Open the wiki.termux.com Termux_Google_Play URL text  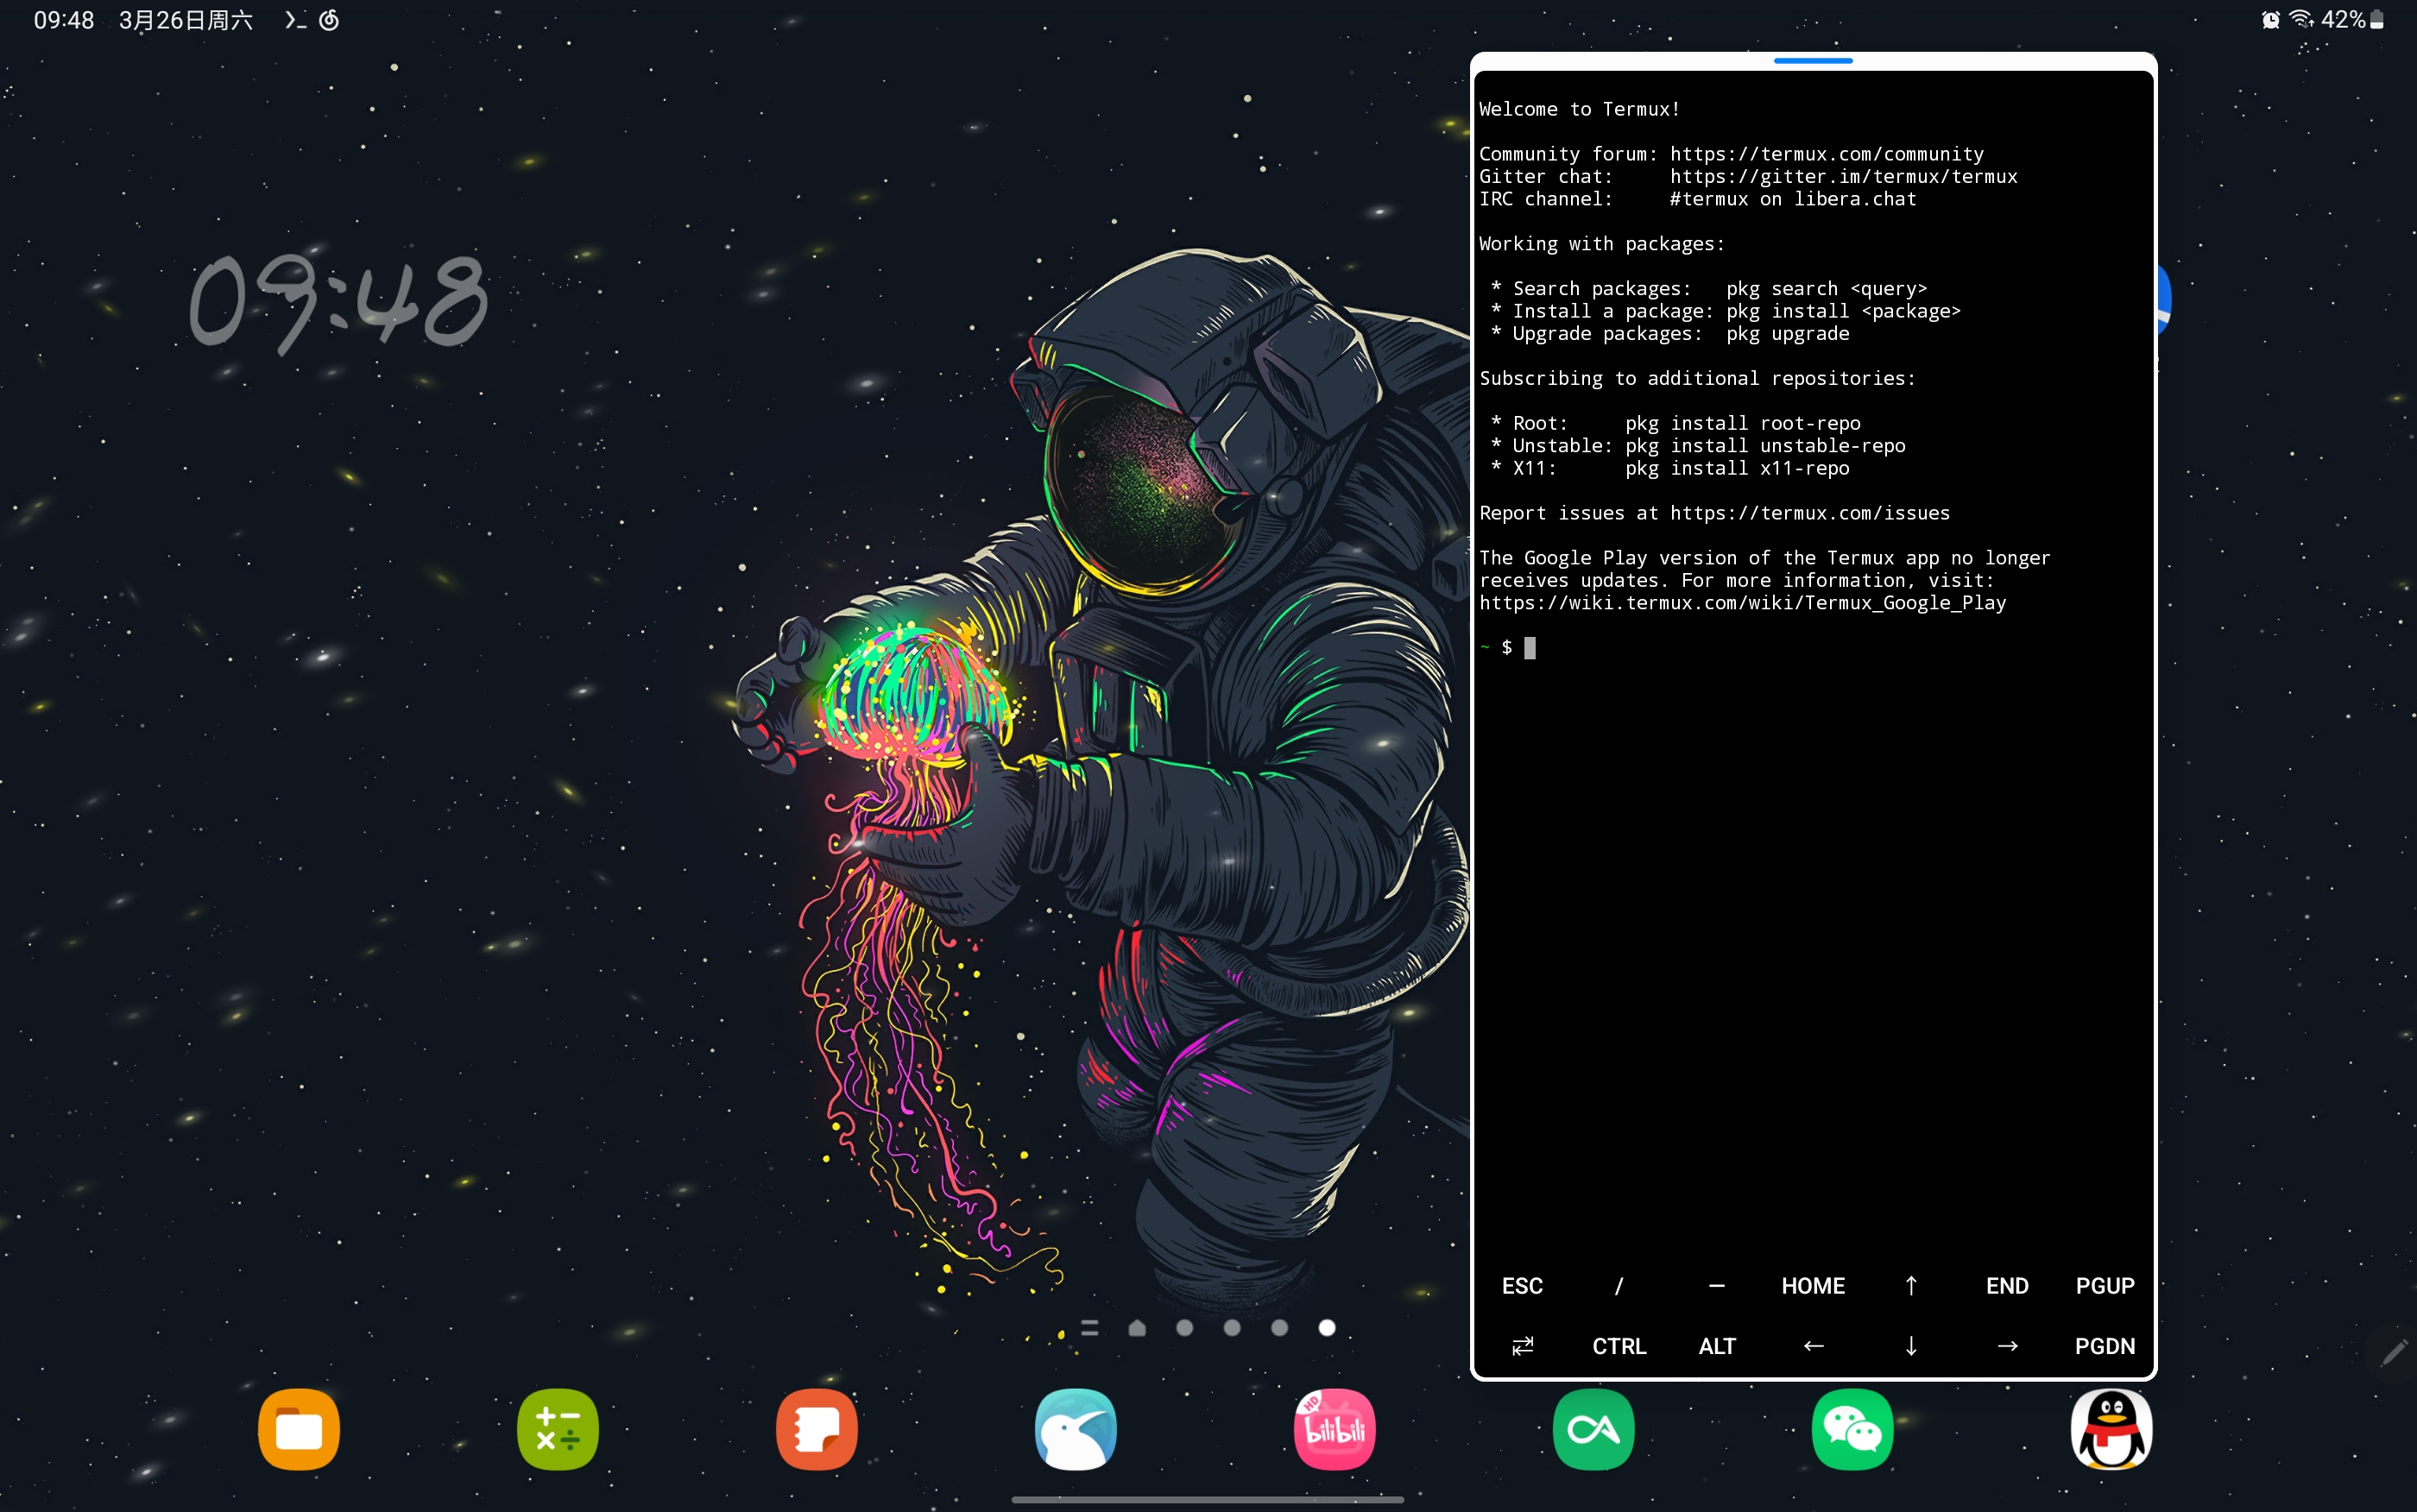[1743, 603]
